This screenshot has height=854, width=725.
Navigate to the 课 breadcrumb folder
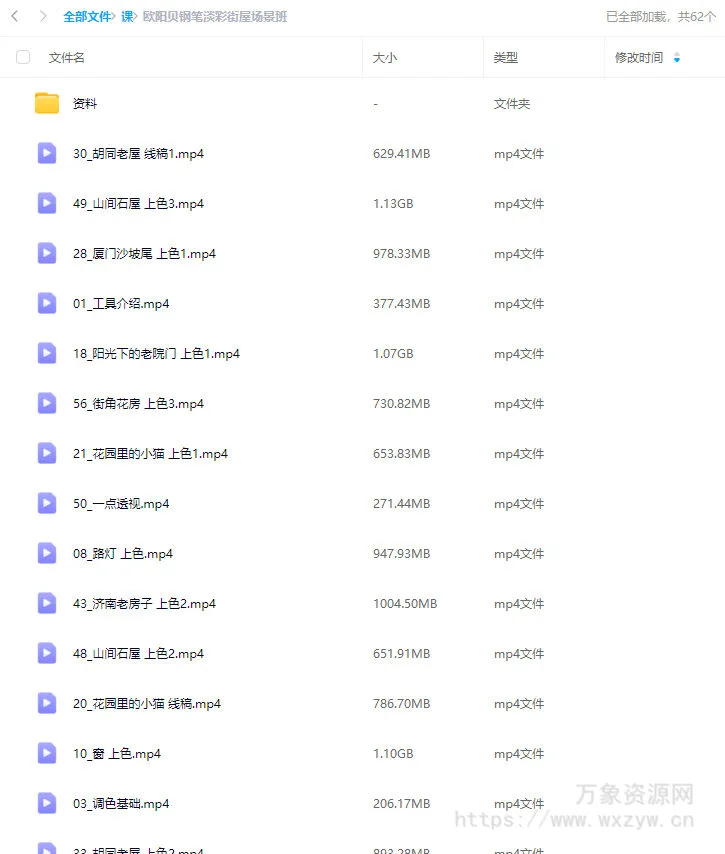(127, 17)
